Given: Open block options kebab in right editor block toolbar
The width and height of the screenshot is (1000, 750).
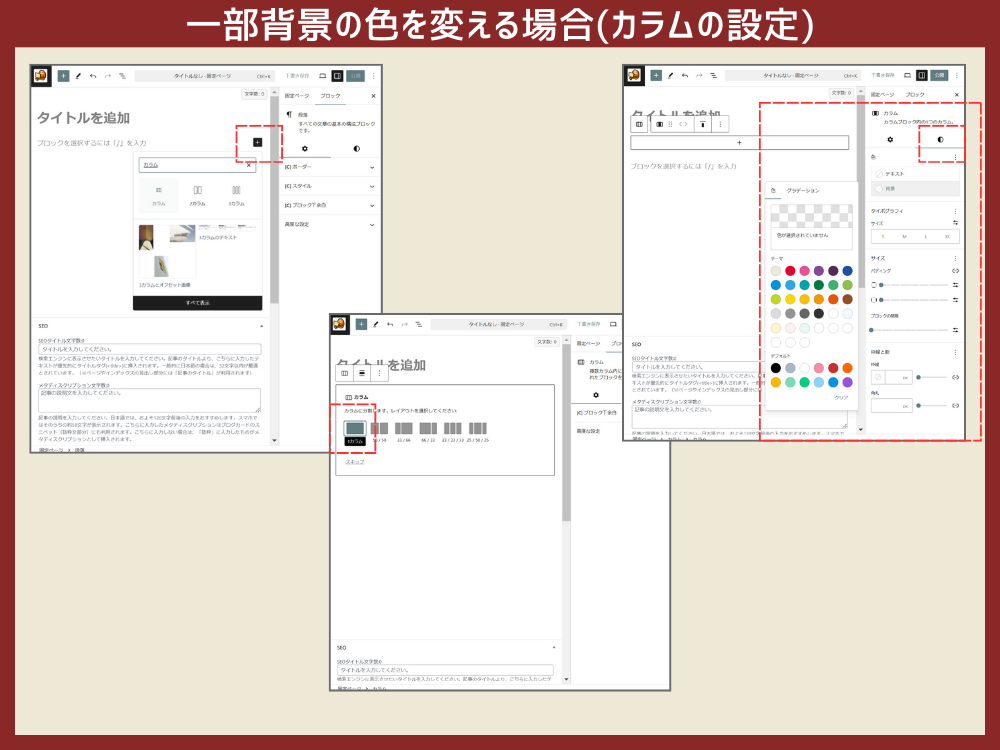Looking at the screenshot, I should coord(720,124).
